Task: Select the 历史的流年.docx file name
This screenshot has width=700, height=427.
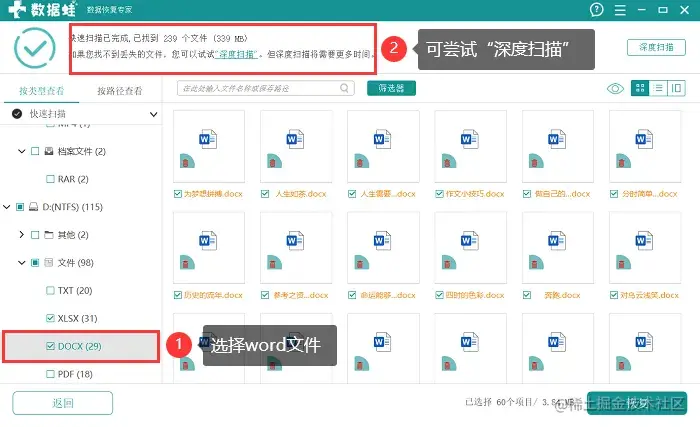Action: point(213,295)
